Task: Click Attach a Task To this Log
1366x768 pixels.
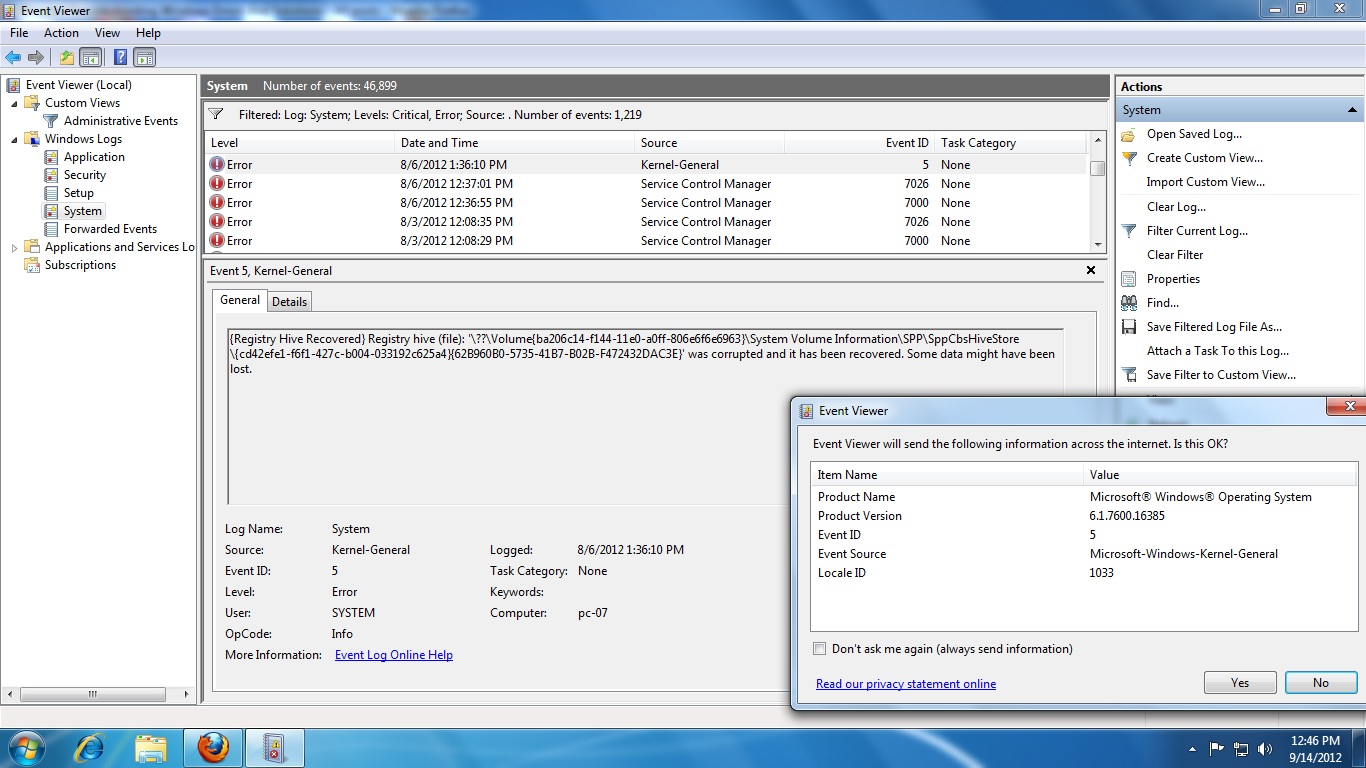Action: 1218,351
